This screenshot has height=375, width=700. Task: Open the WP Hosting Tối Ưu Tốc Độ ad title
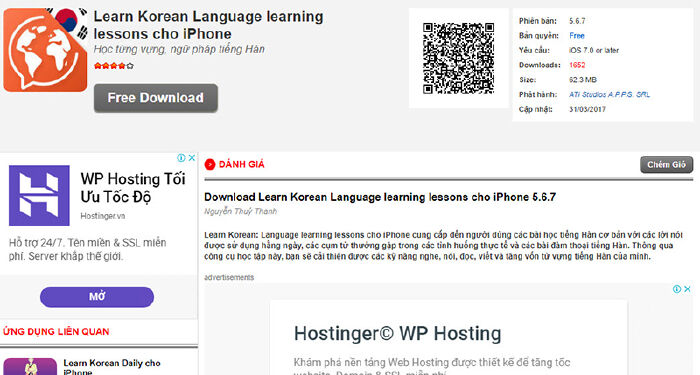point(133,188)
